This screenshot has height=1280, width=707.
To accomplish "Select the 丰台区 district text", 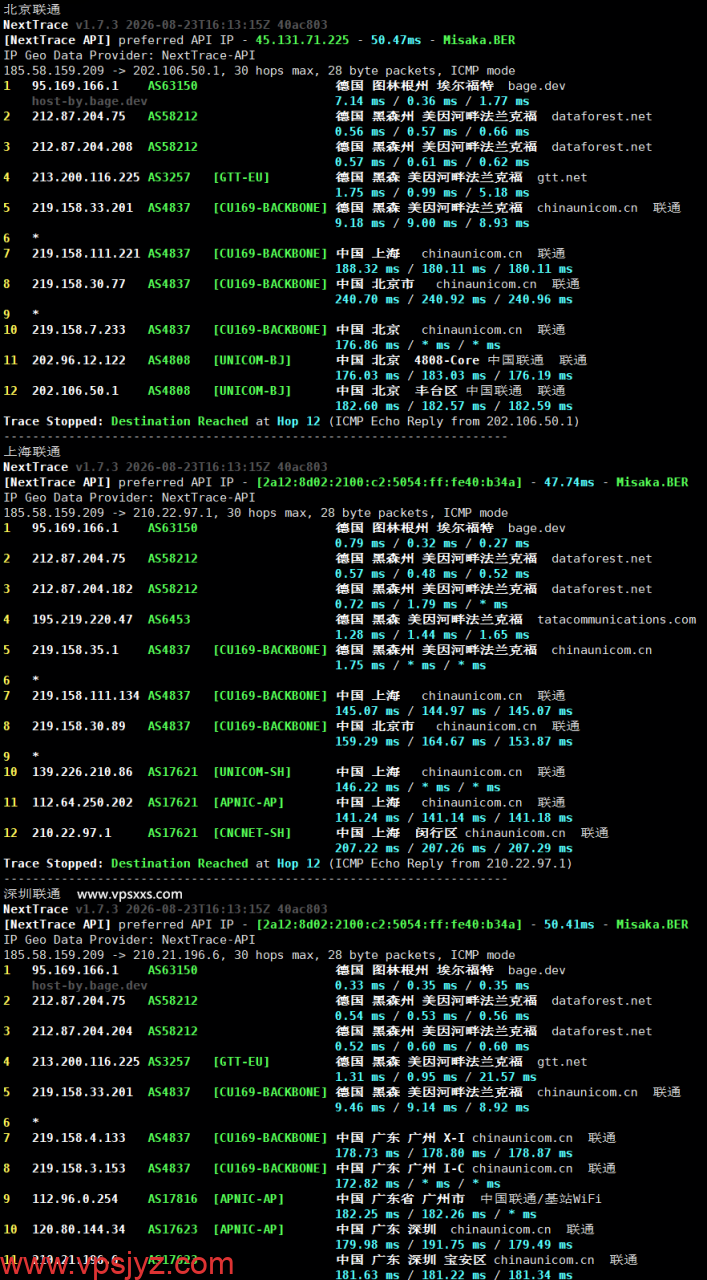I will coord(437,391).
